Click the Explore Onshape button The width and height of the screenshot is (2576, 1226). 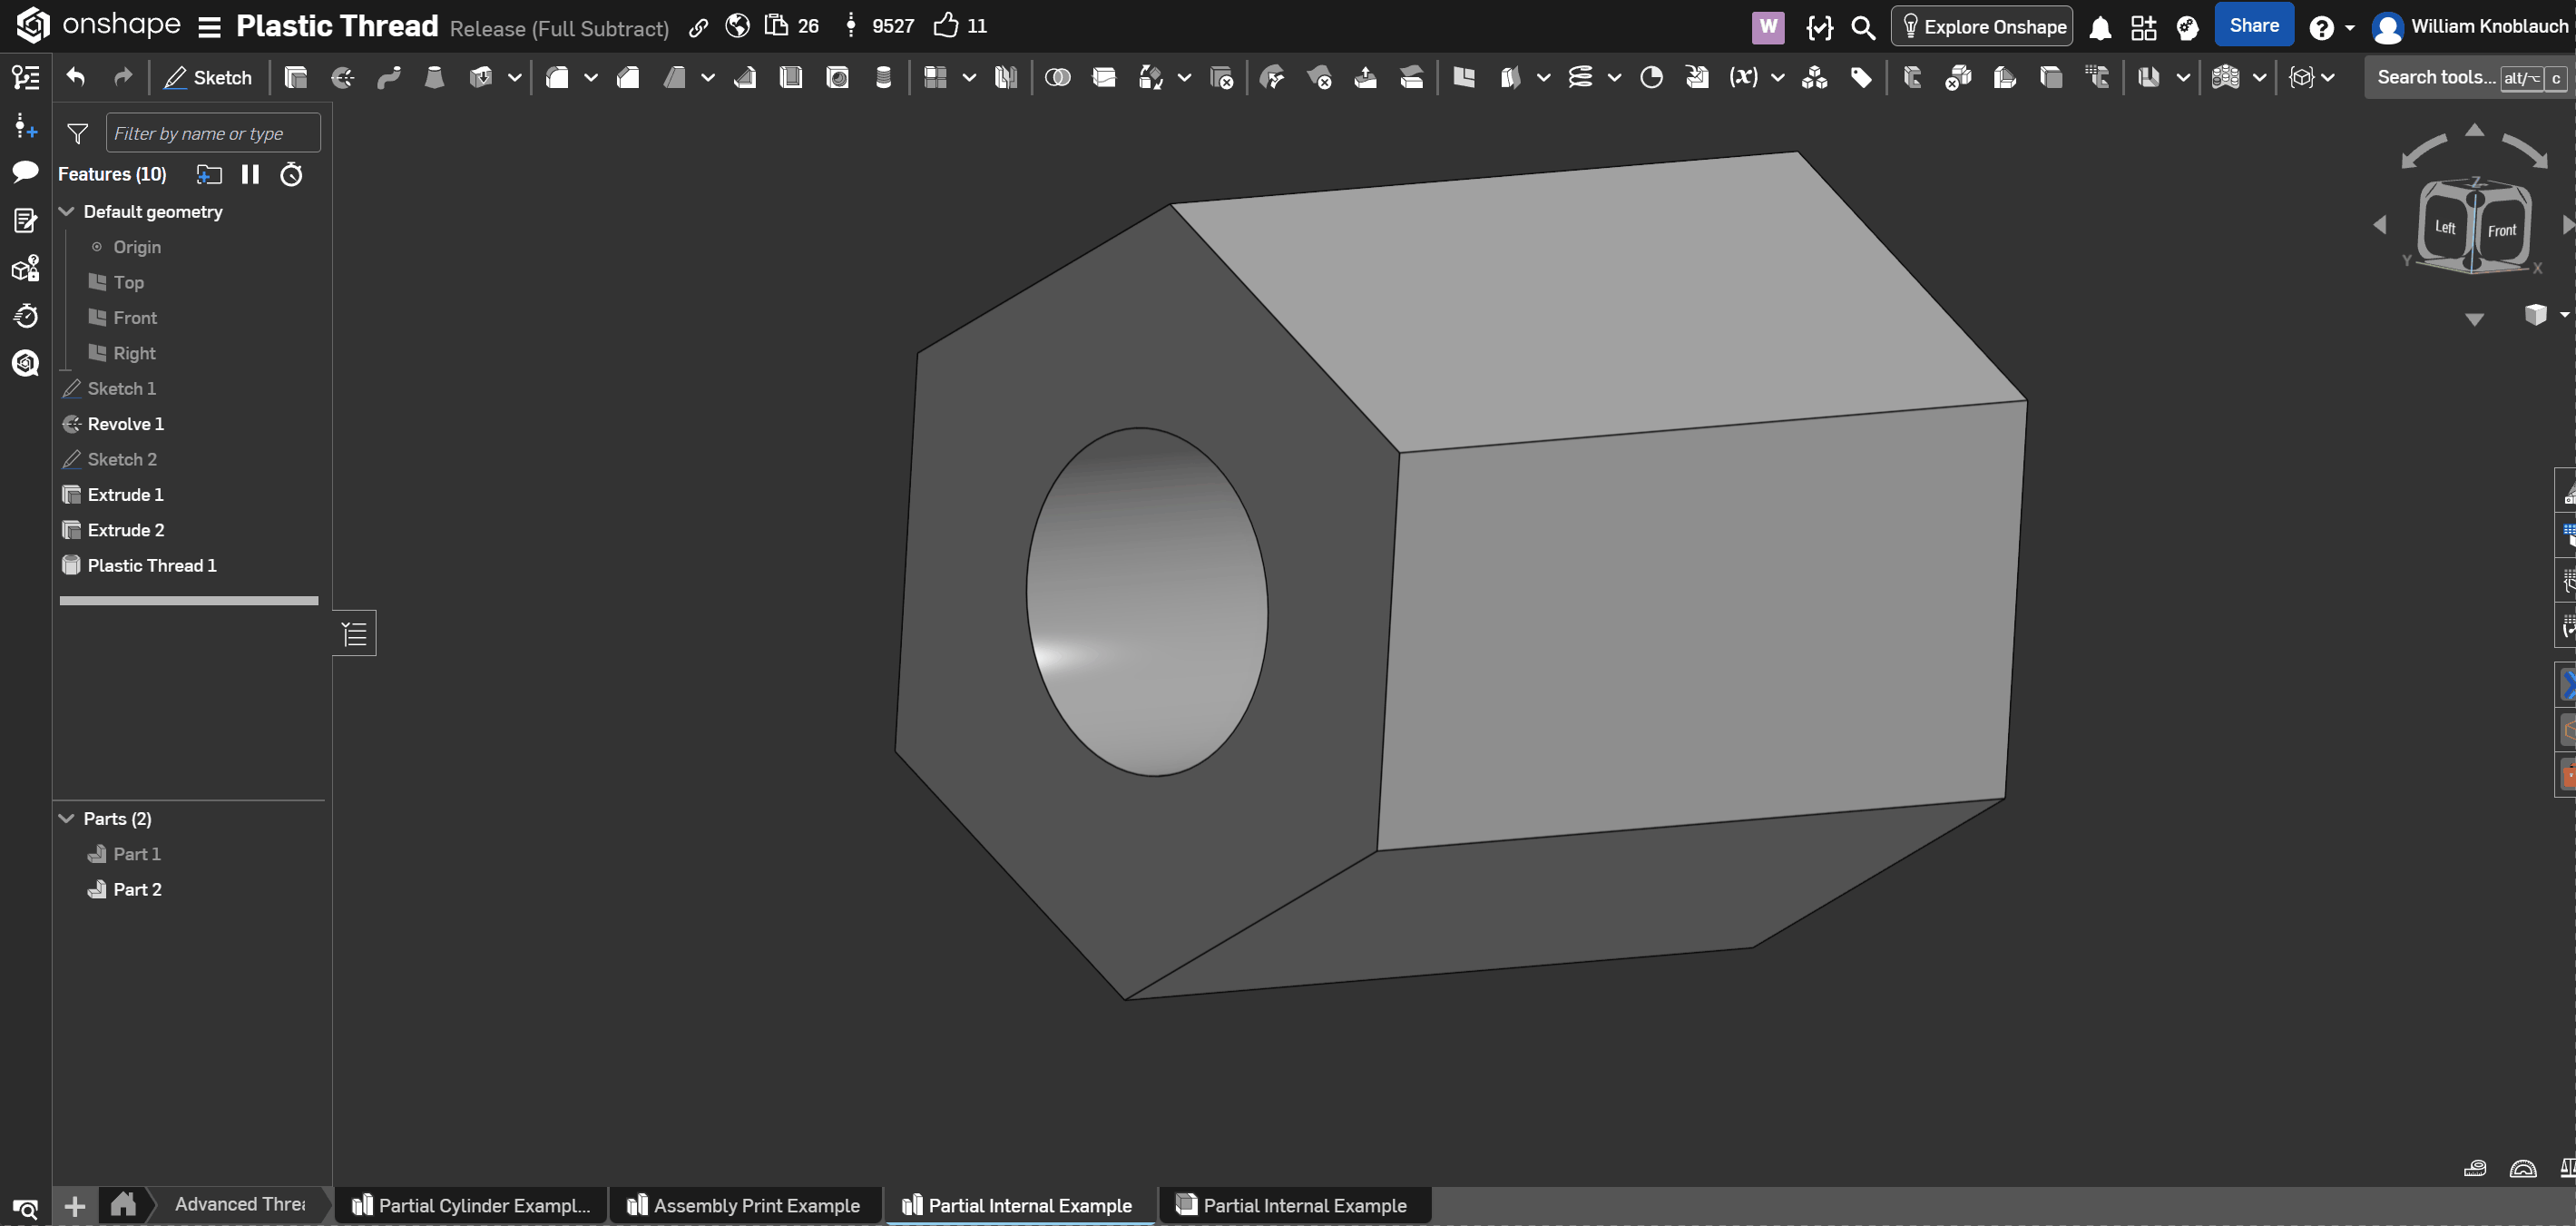pyautogui.click(x=1981, y=27)
